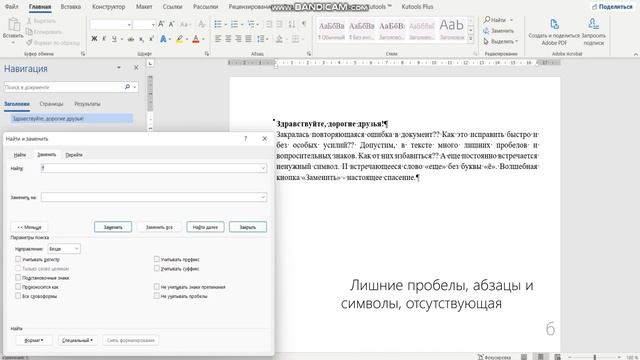Click the Создать и поделиться Adobe PDF icon

tap(554, 24)
